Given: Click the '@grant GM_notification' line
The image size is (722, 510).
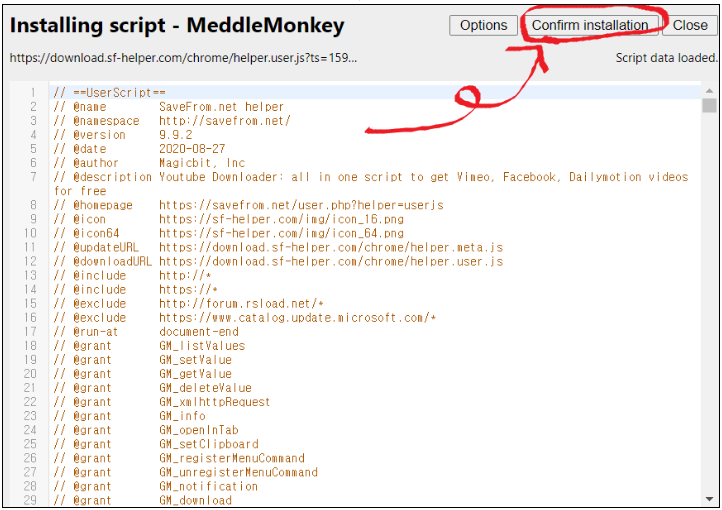Looking at the screenshot, I should click(x=156, y=486).
